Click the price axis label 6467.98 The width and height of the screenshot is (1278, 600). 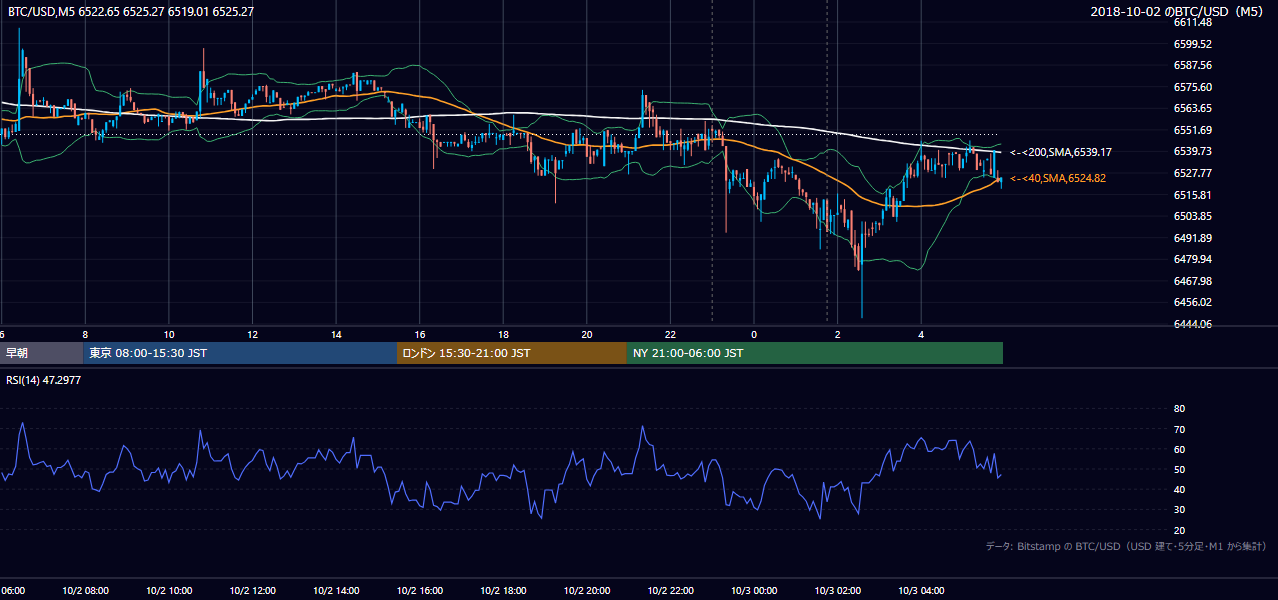coord(1193,281)
